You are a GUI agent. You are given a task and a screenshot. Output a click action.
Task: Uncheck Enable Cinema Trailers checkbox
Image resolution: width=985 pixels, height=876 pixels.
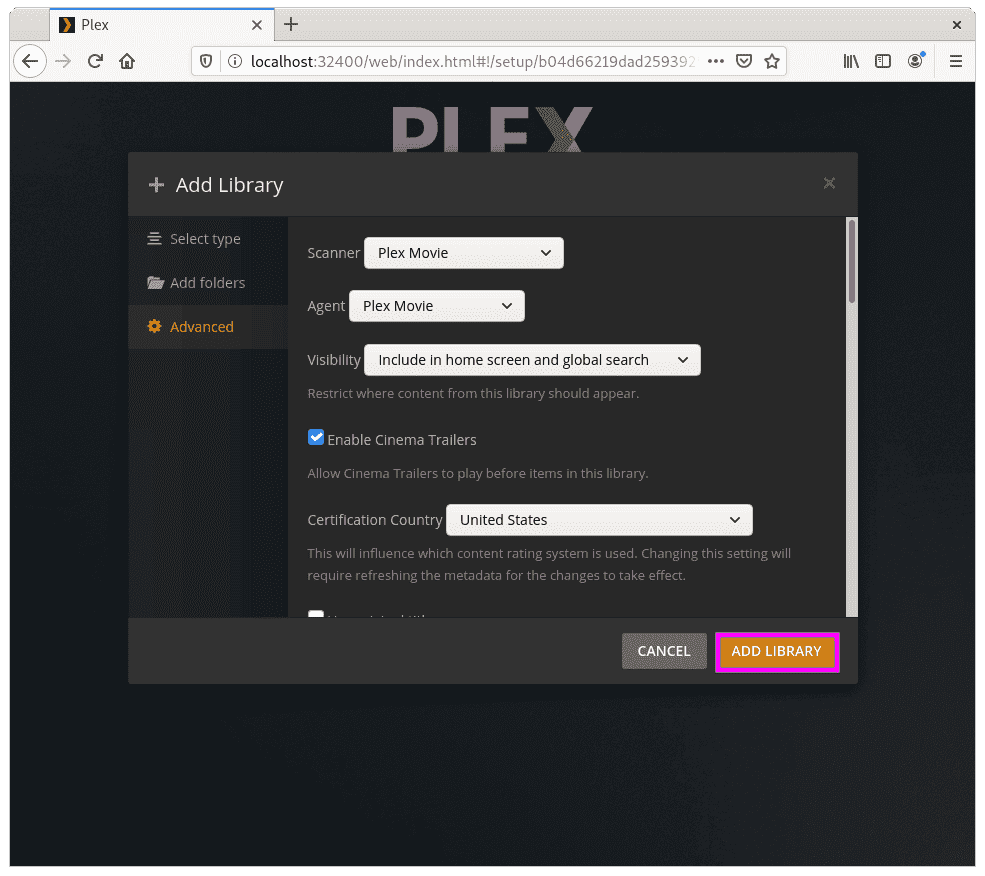[316, 438]
